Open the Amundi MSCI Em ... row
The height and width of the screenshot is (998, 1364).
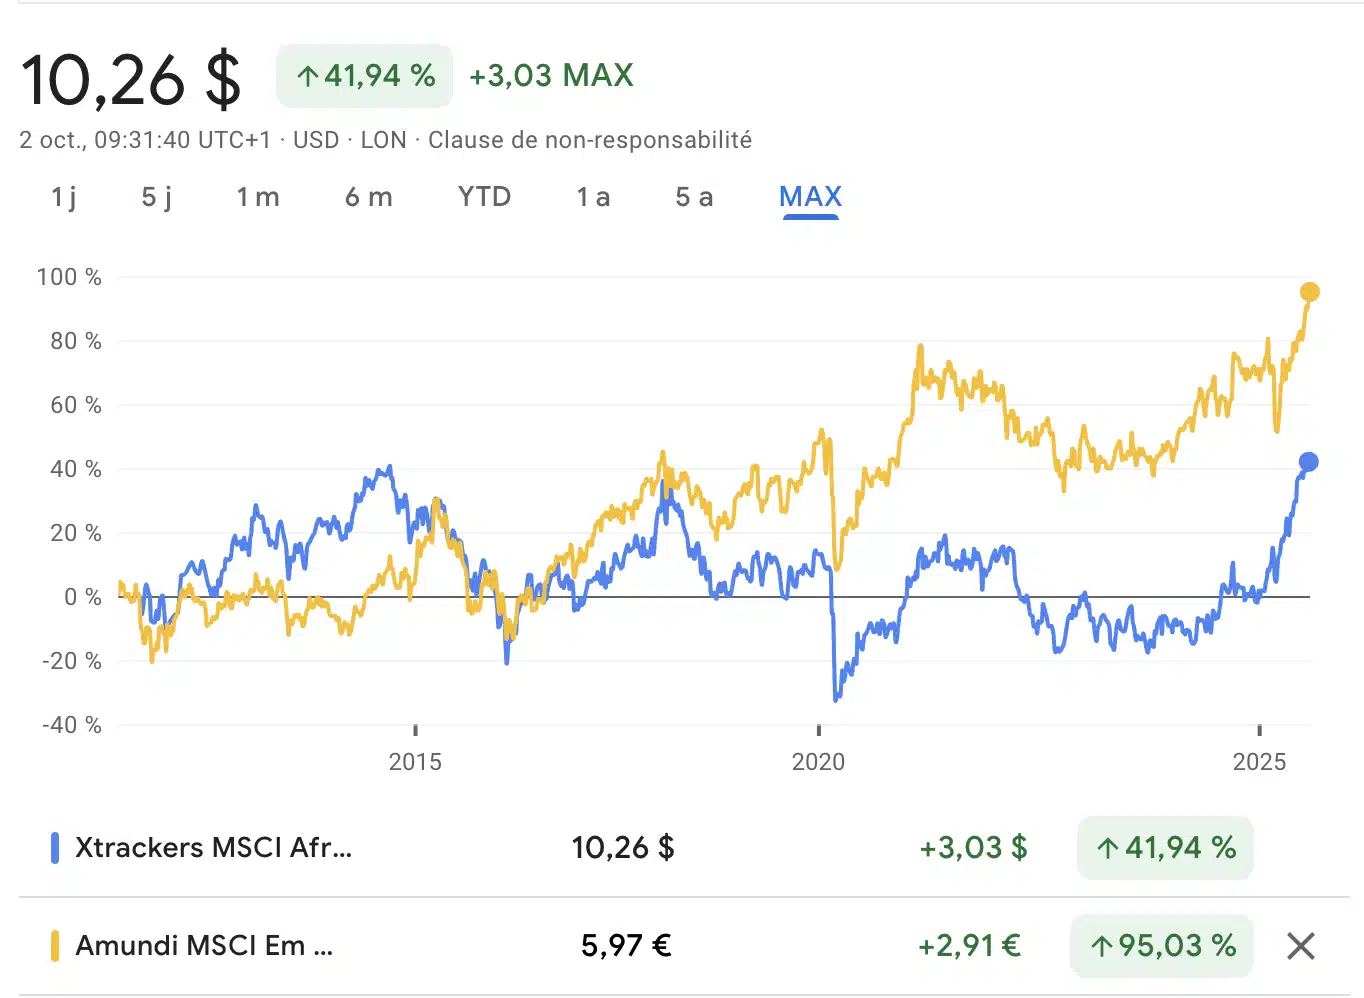point(204,945)
